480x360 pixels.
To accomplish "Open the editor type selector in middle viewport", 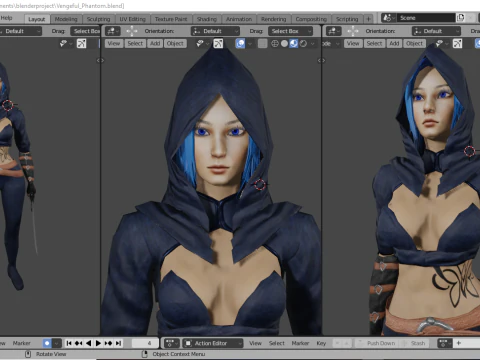I will coord(113,31).
